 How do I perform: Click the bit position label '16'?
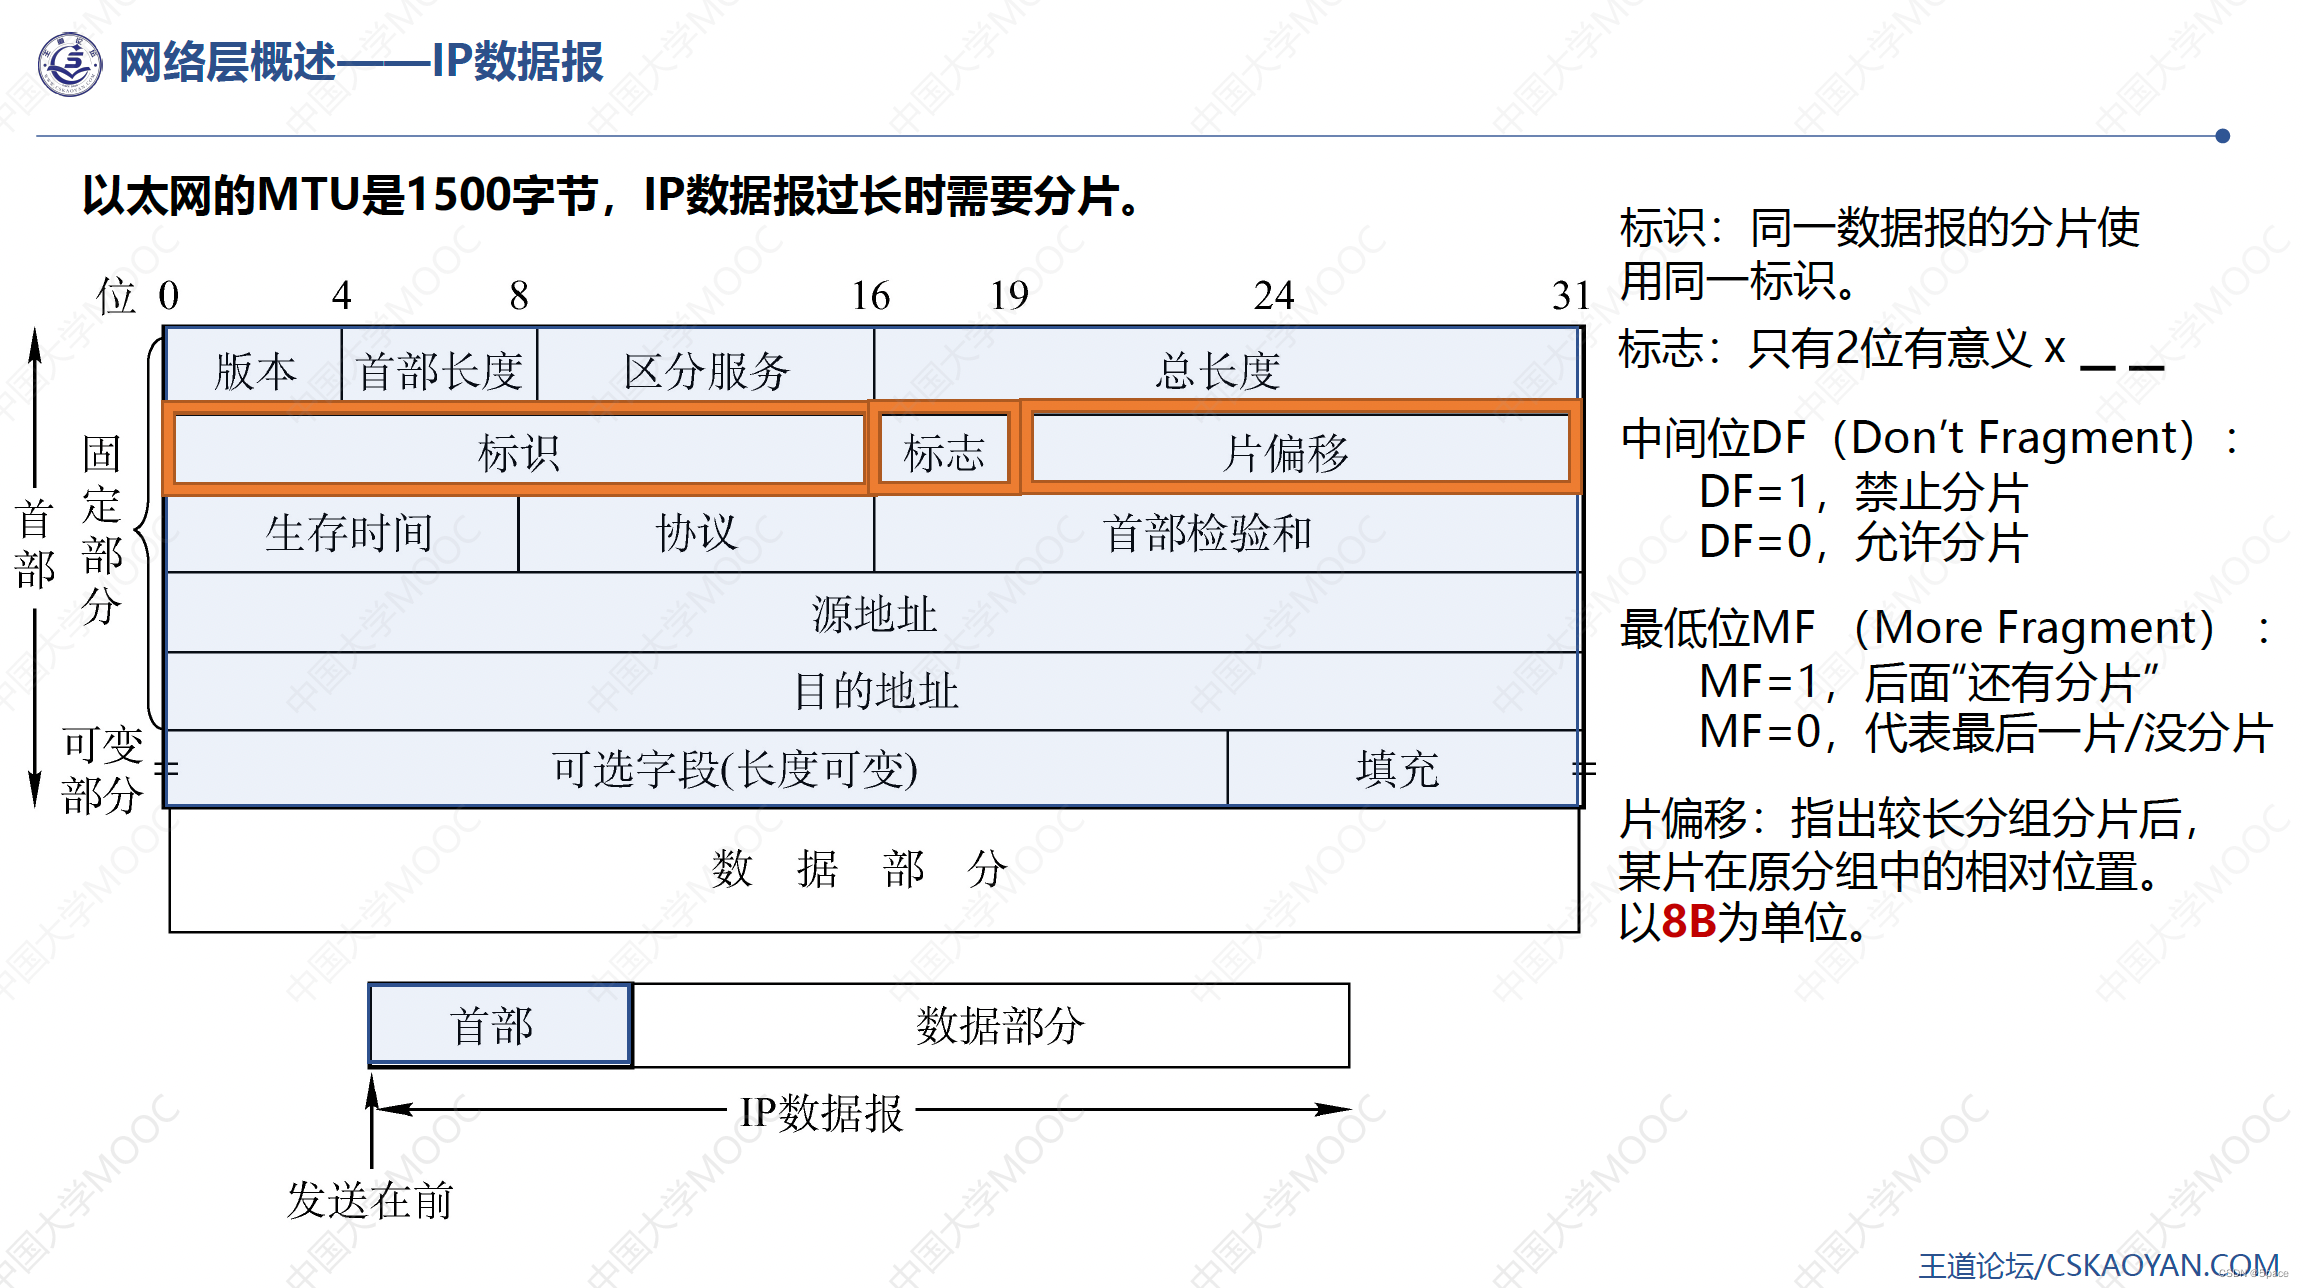870,296
